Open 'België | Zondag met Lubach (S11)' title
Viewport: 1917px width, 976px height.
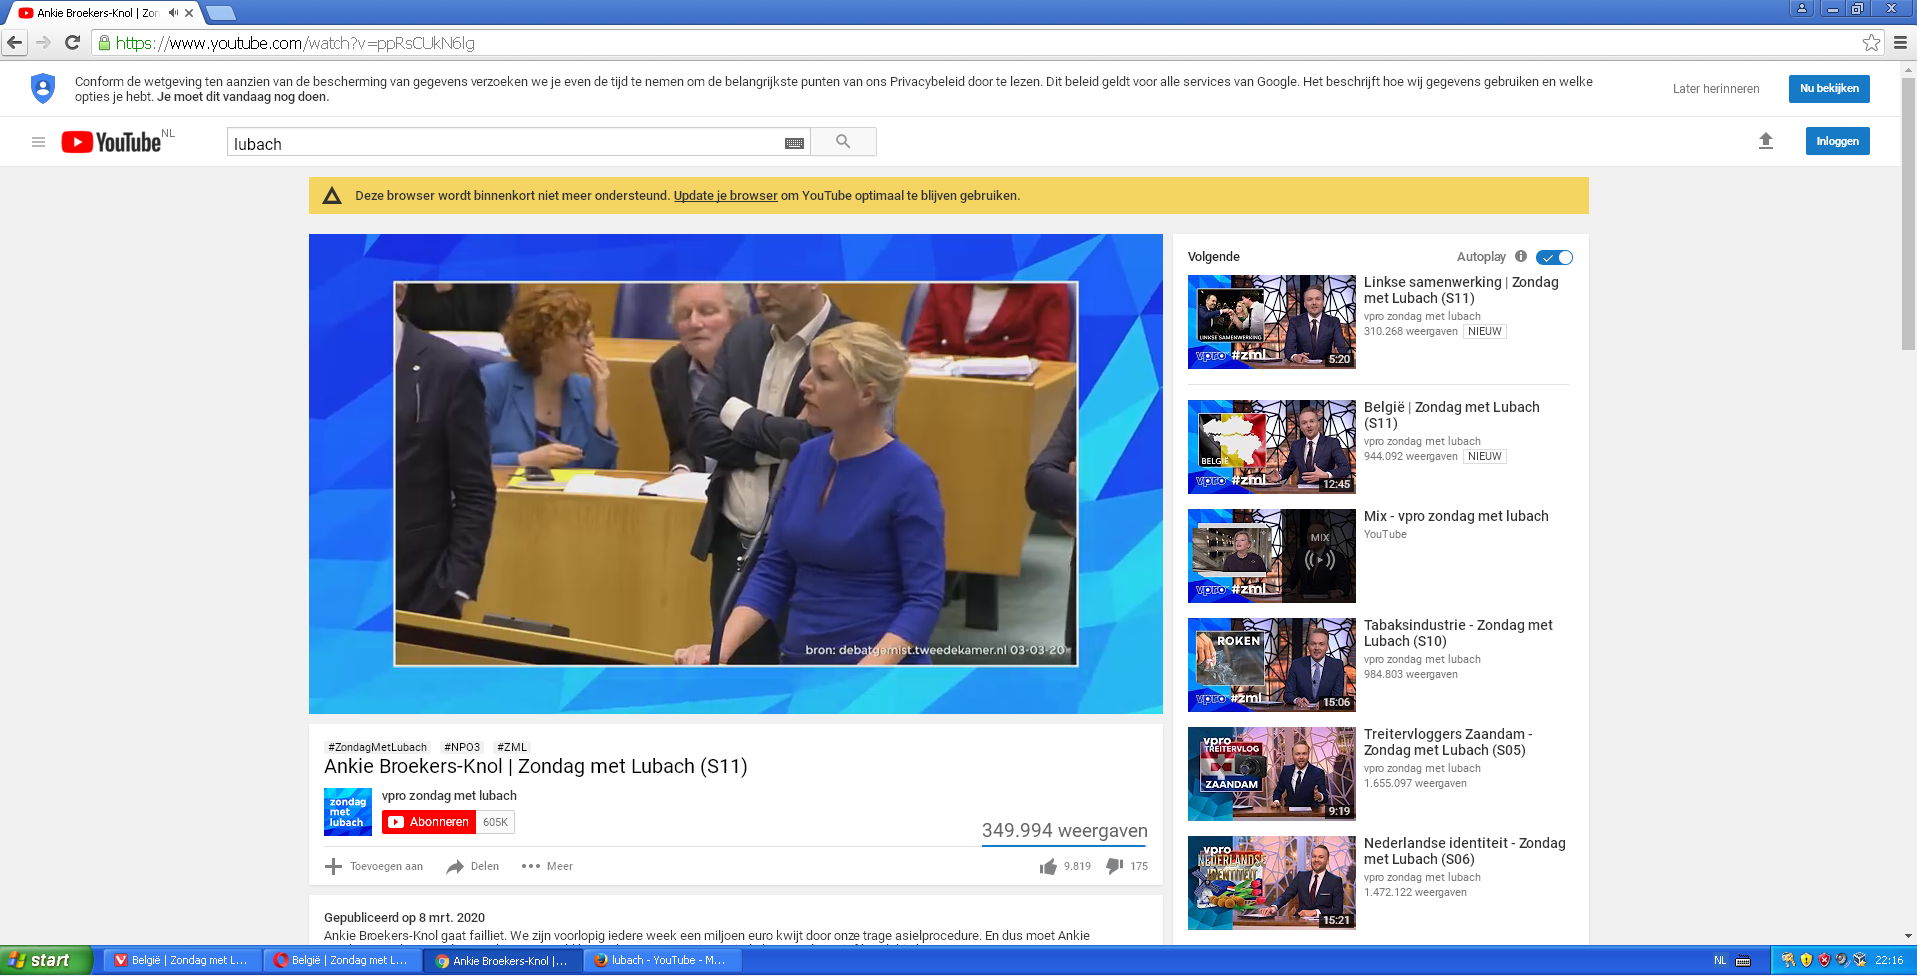[x=1452, y=415]
